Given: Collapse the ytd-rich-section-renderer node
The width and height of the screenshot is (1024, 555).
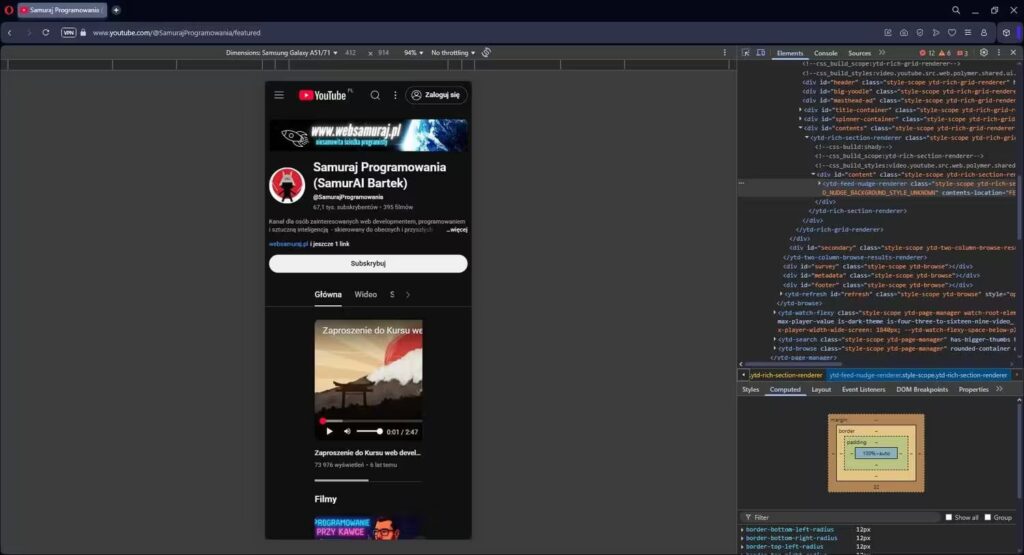Looking at the screenshot, I should pyautogui.click(x=807, y=138).
